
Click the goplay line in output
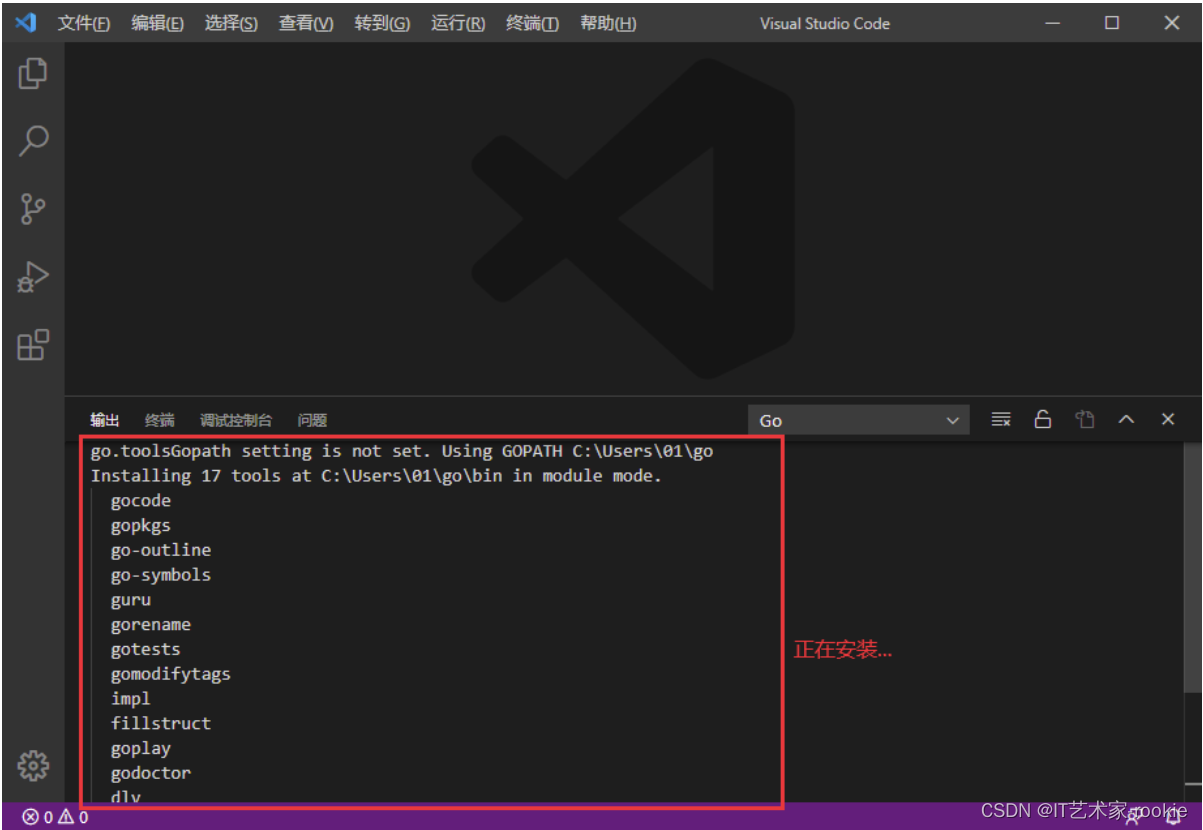[140, 748]
